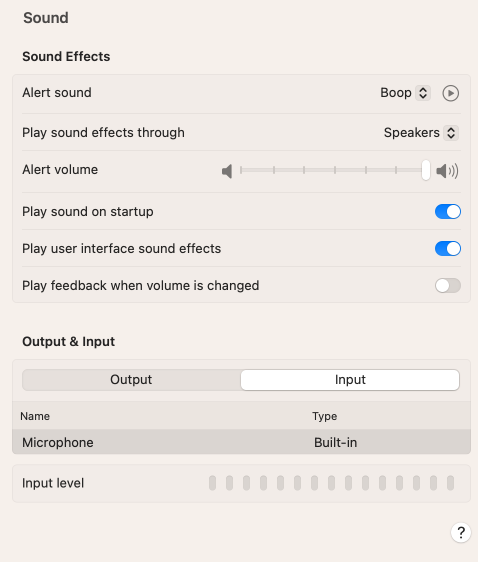Switch to the Output tab

131,380
